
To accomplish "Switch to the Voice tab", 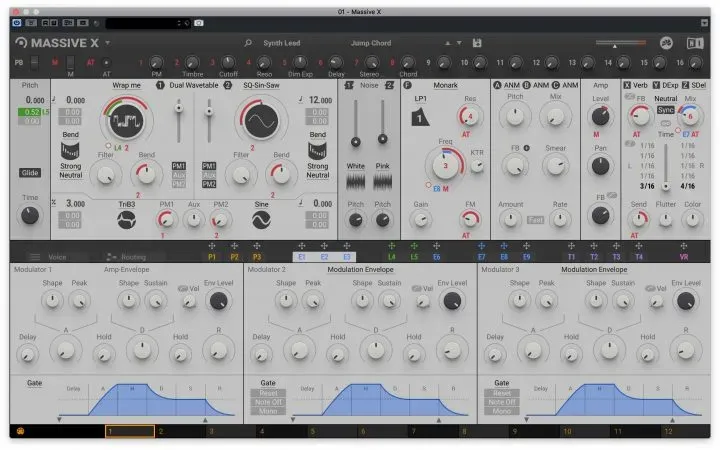I will 57,257.
